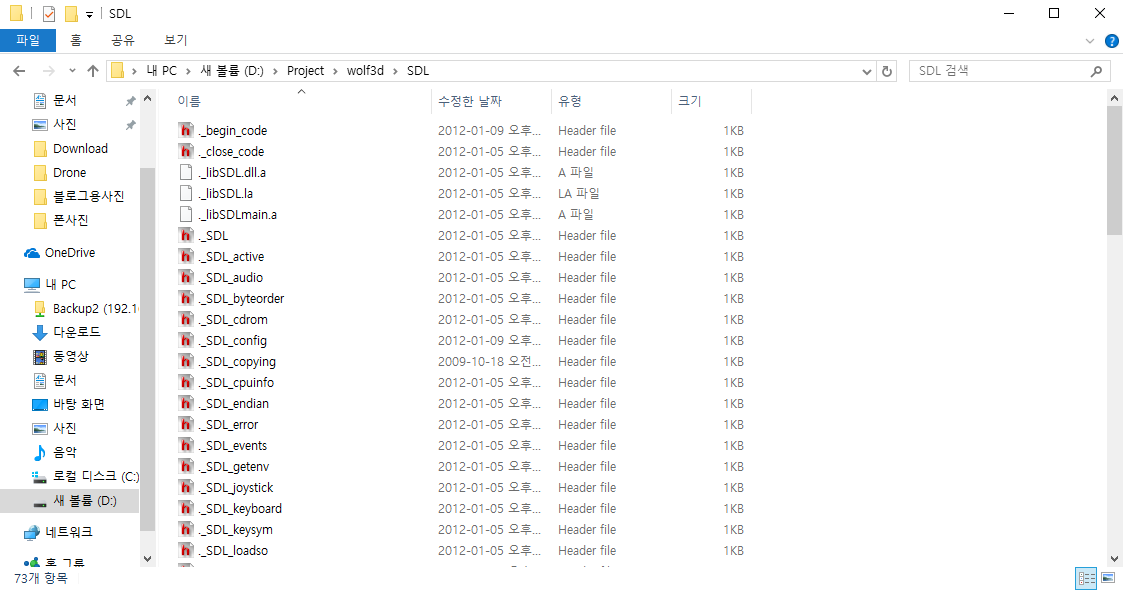Viewport: 1123px width, 590px height.
Task: Select the ._SDL_config file icon
Action: tap(186, 340)
